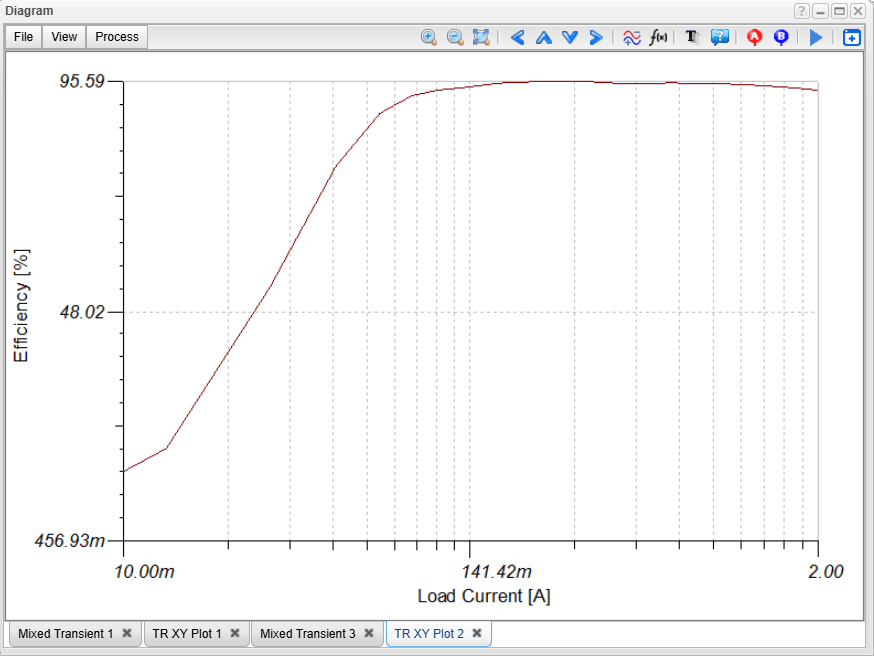Pan the plot right with right arrow

[596, 37]
